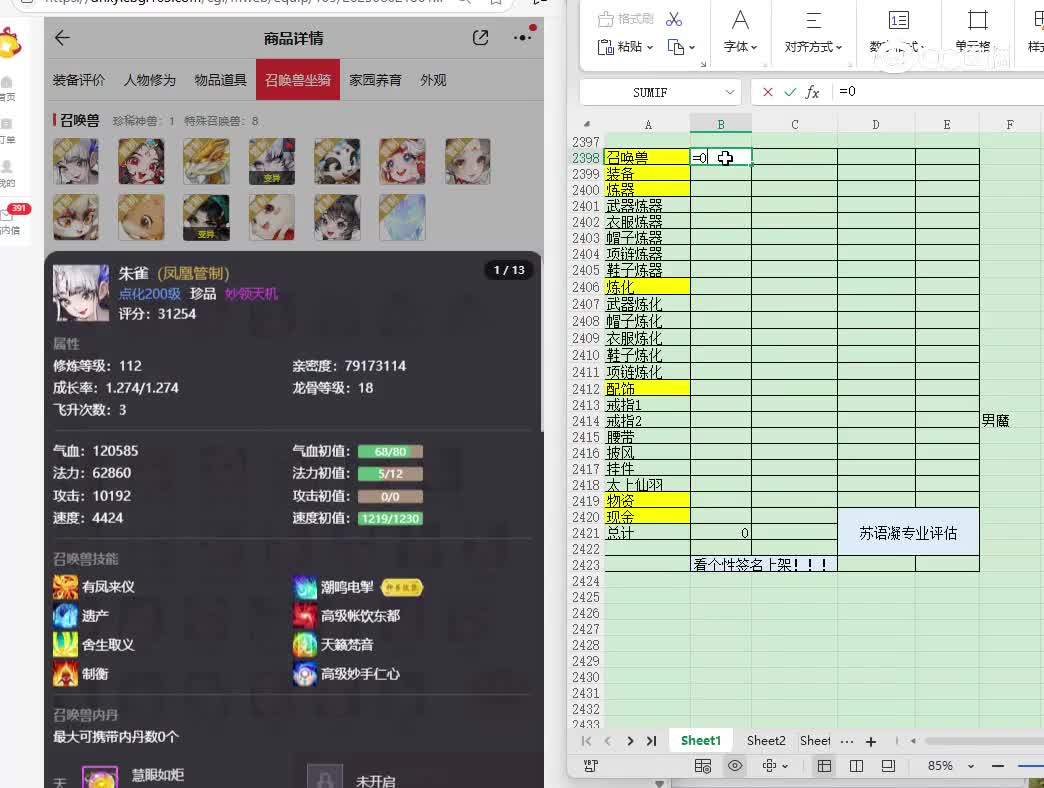Switch to 装备评价 tab
1044x788 pixels.
pyautogui.click(x=79, y=80)
